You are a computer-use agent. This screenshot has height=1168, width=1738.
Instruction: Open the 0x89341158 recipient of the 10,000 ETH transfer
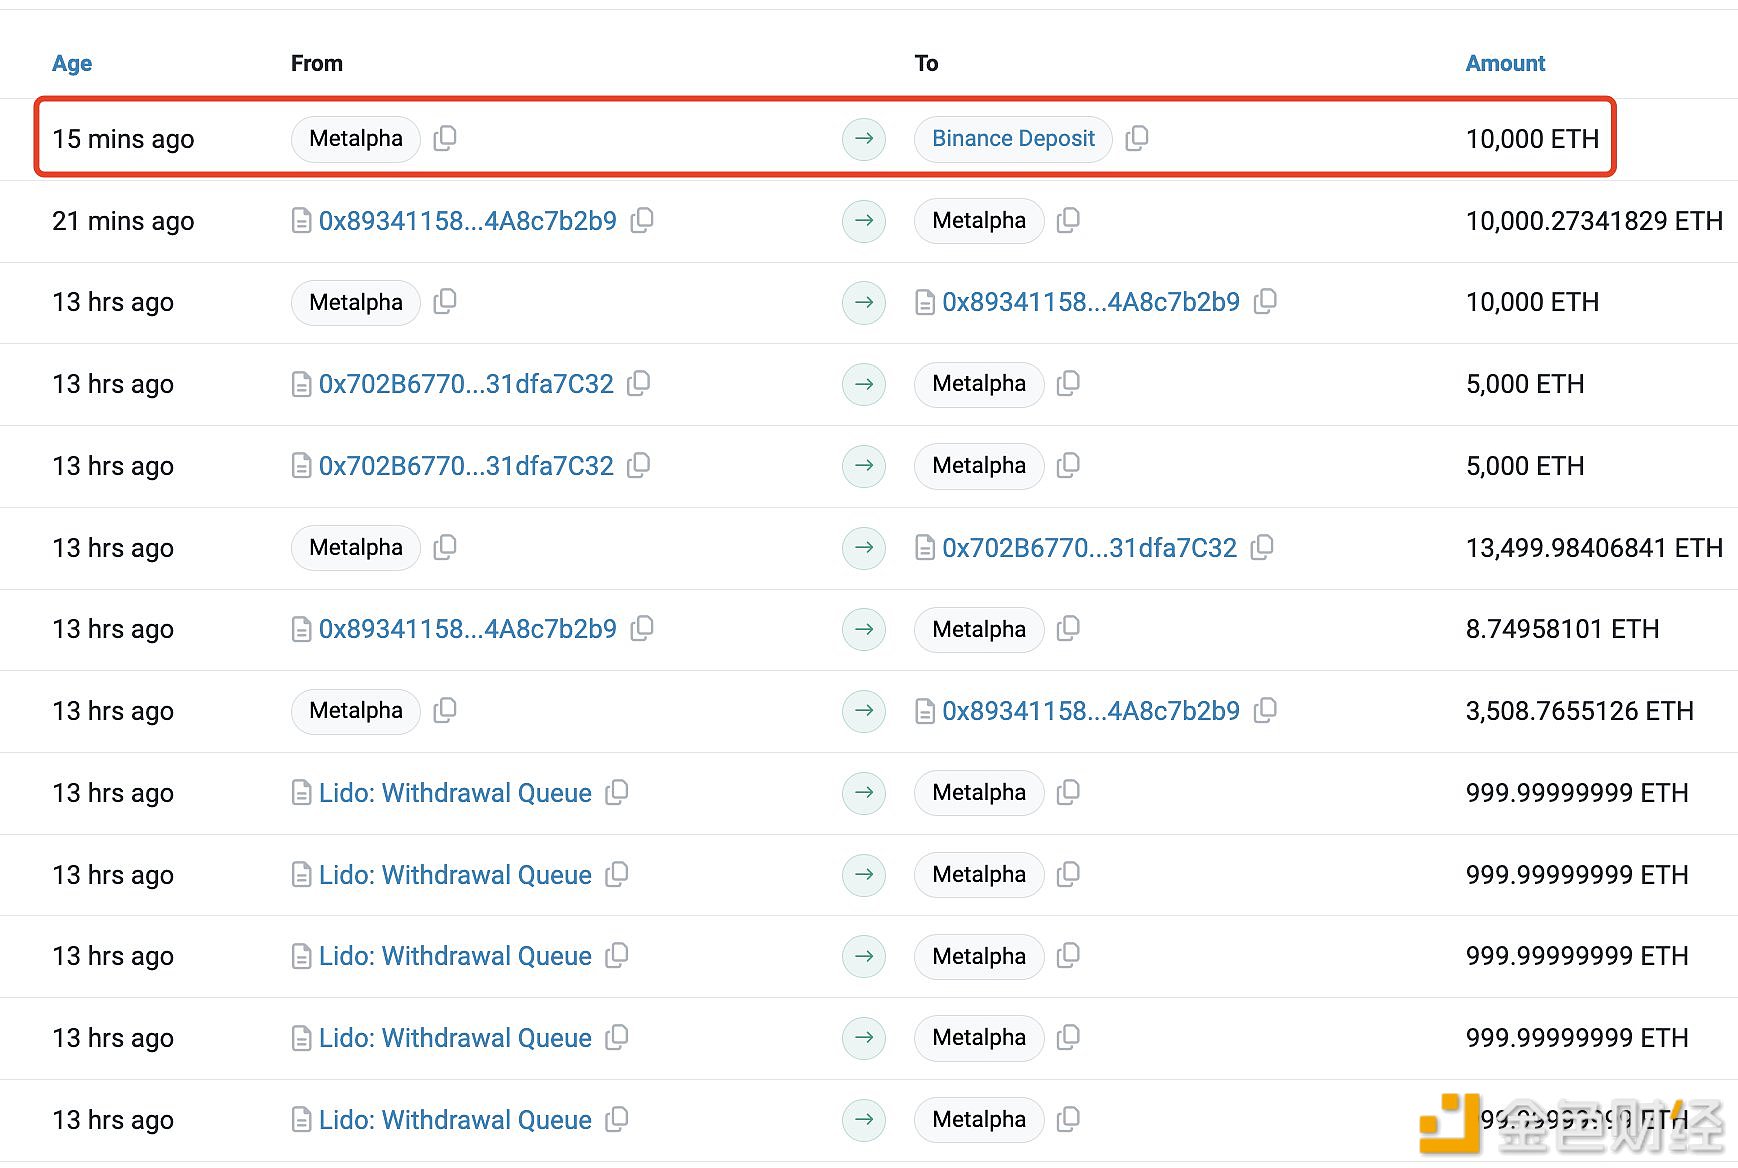pos(1091,302)
